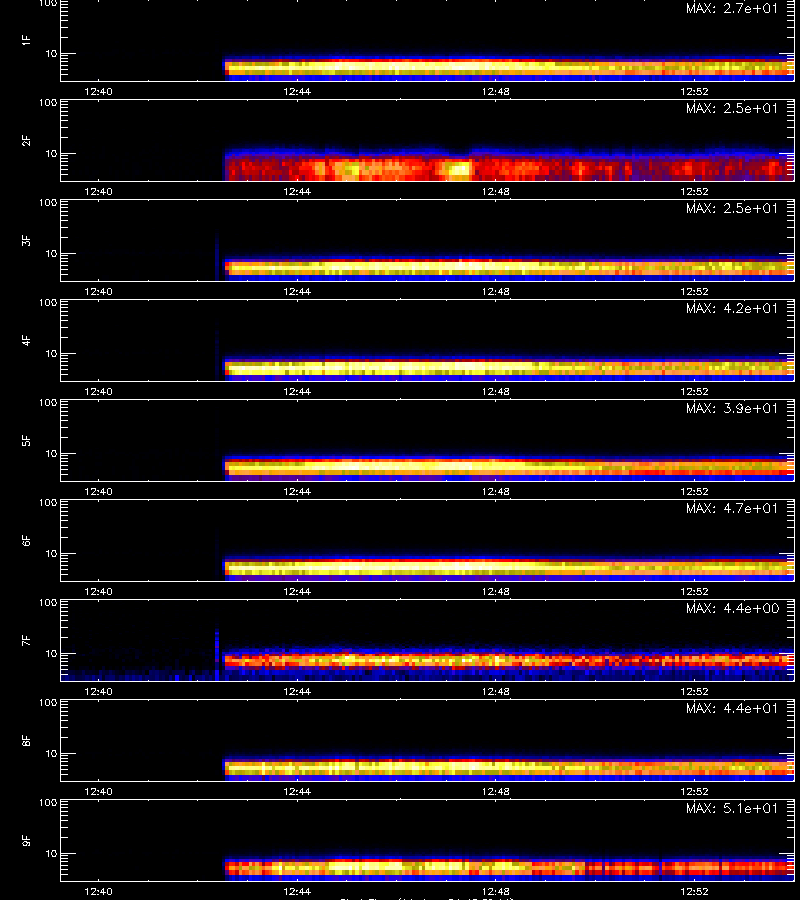
Task: Click the 12:52 tick label below the 1F panel
Action: [x=694, y=91]
